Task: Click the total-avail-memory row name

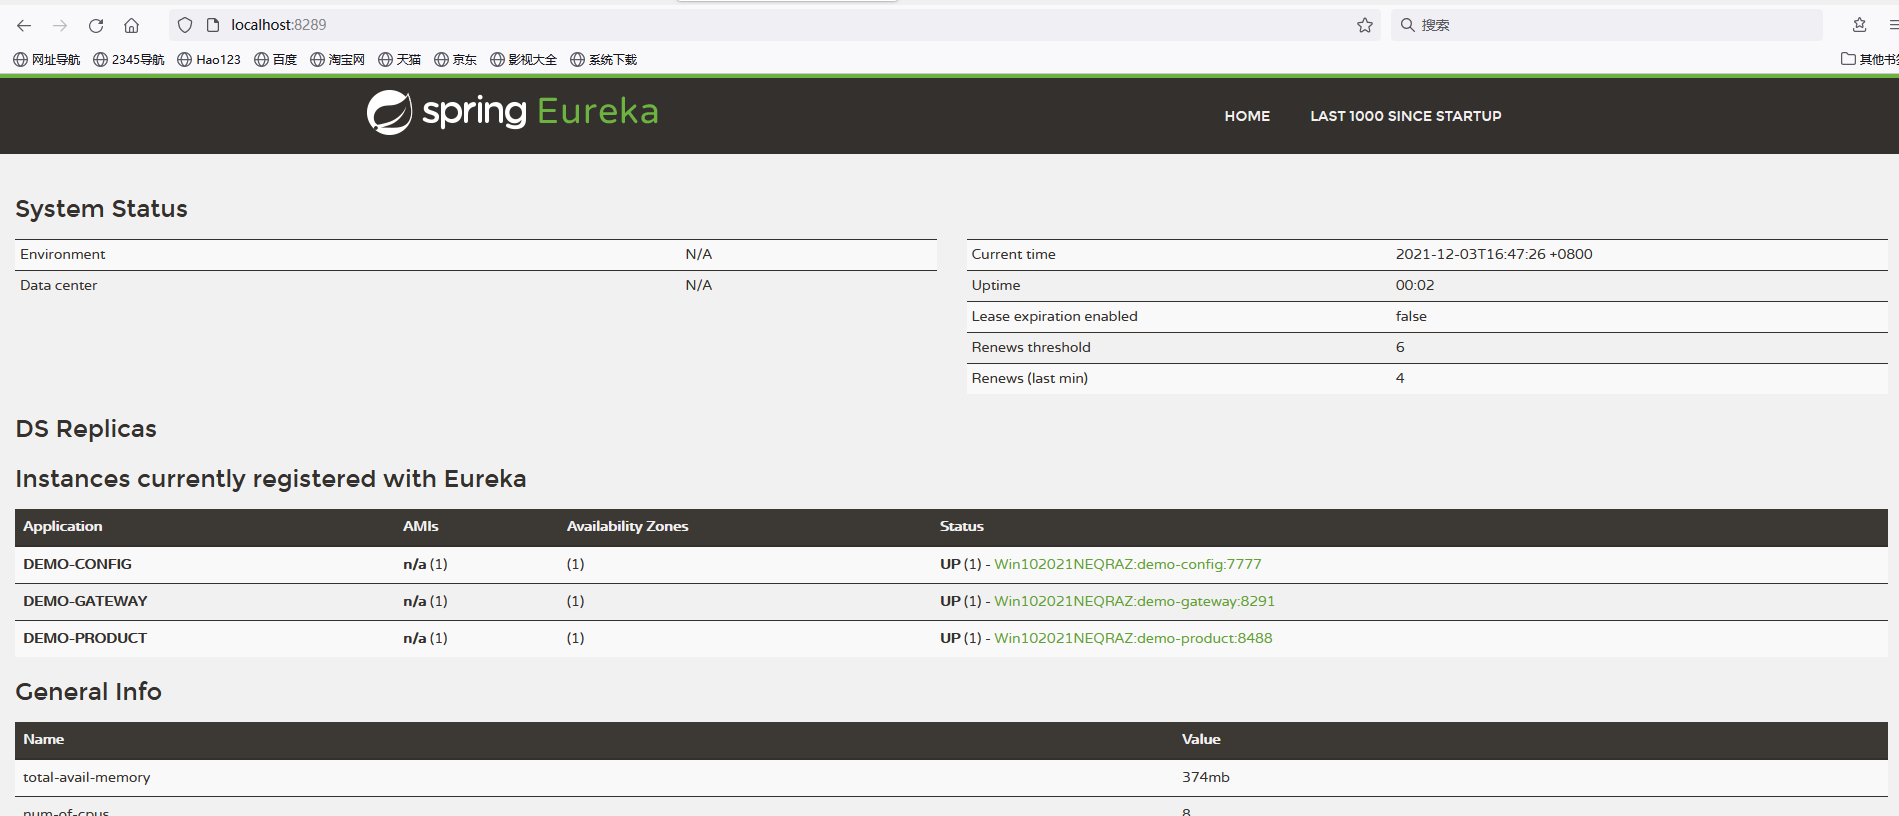Action: point(87,777)
